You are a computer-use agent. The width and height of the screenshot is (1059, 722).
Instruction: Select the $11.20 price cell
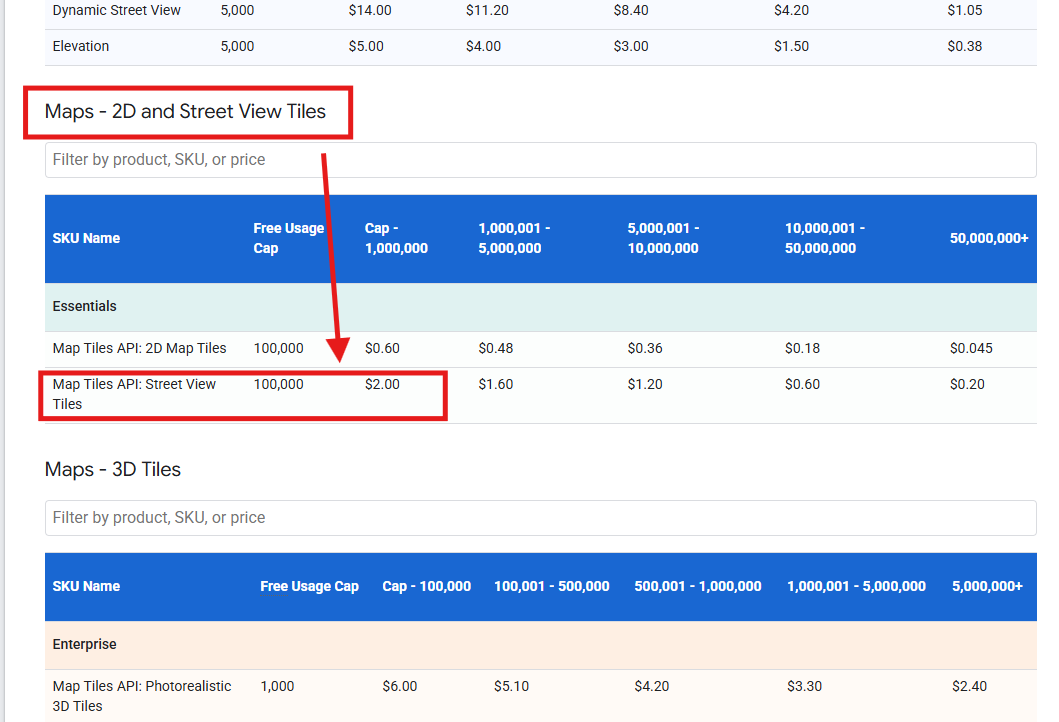tap(487, 11)
